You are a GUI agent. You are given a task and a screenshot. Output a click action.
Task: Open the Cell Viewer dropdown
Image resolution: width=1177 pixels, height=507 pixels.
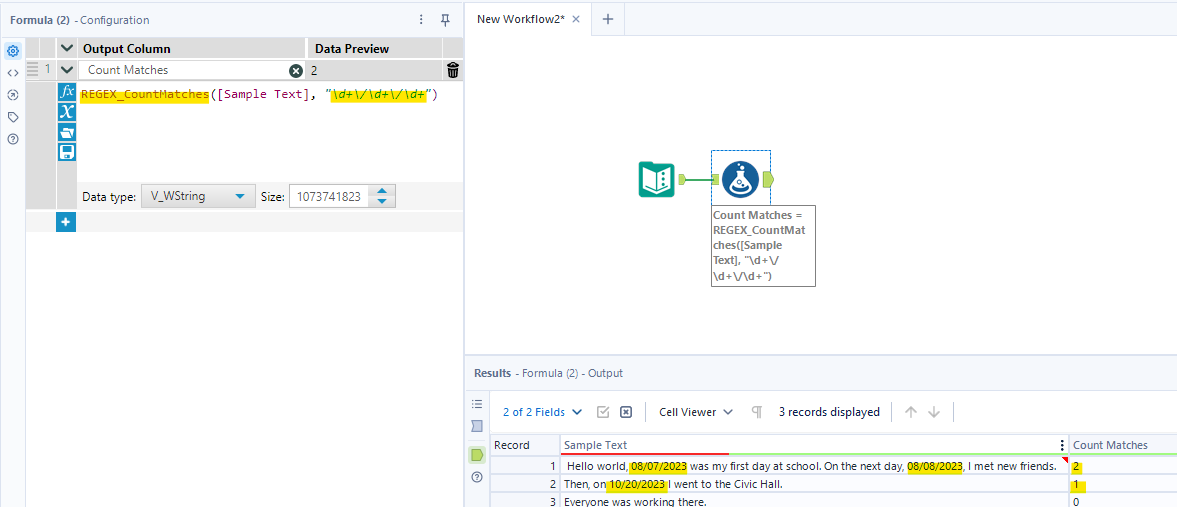coord(697,412)
